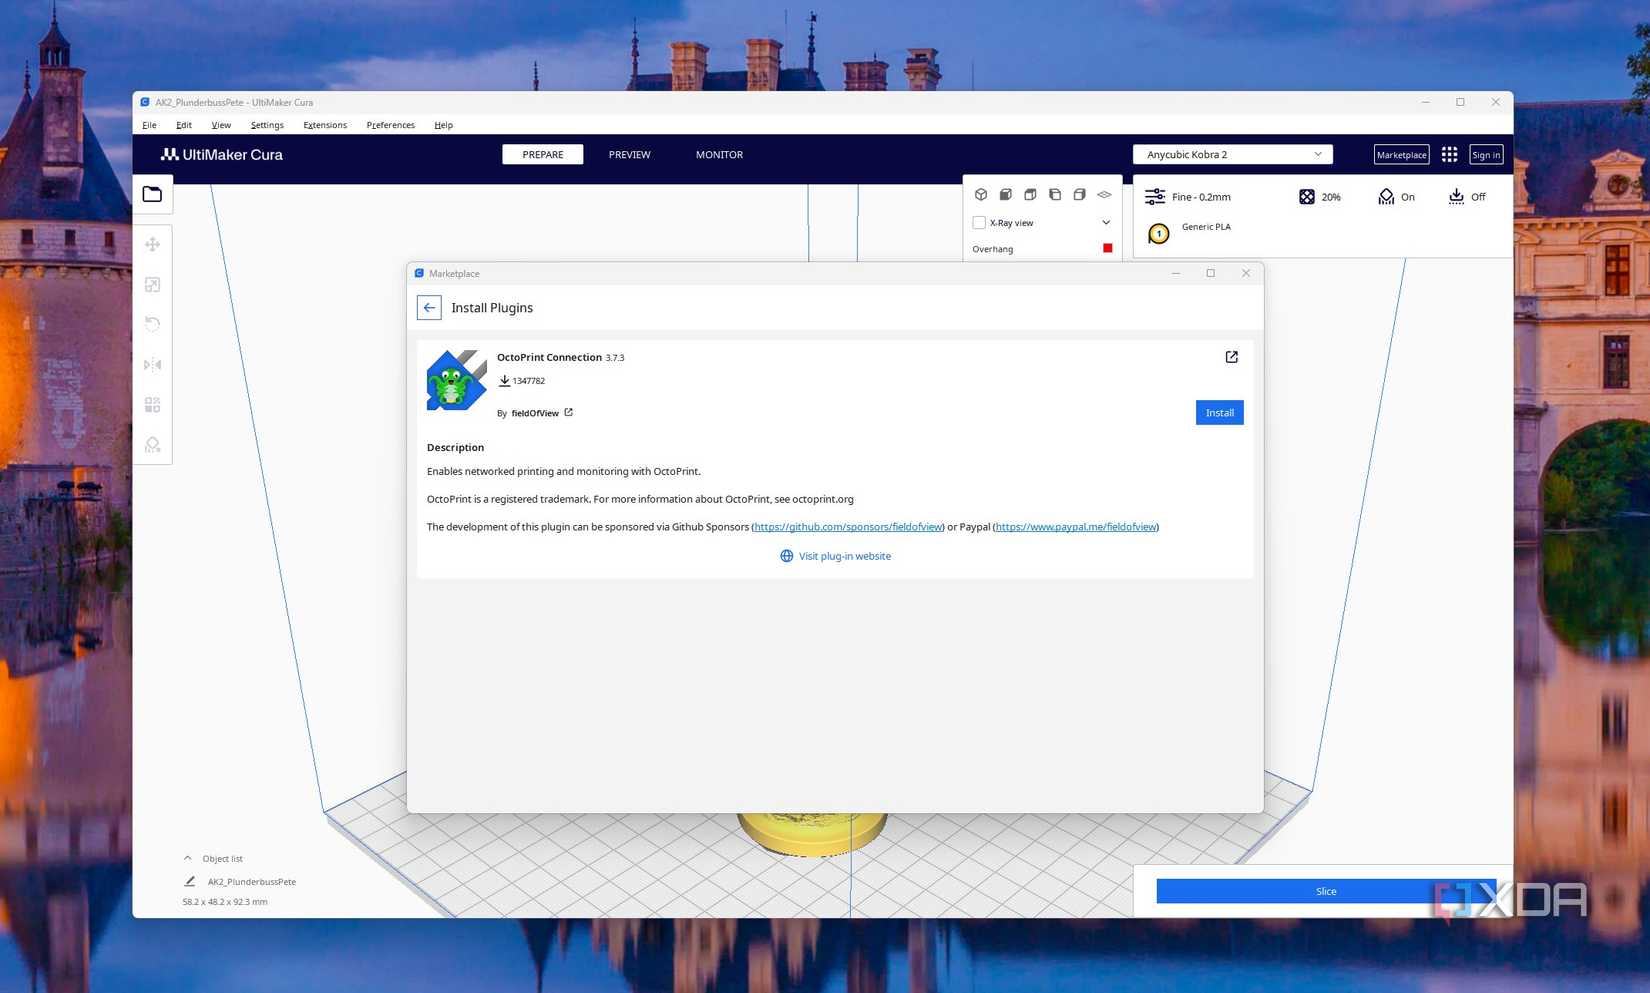Viewport: 1650px width, 993px height.
Task: Open the apps grid icon
Action: [x=1449, y=154]
